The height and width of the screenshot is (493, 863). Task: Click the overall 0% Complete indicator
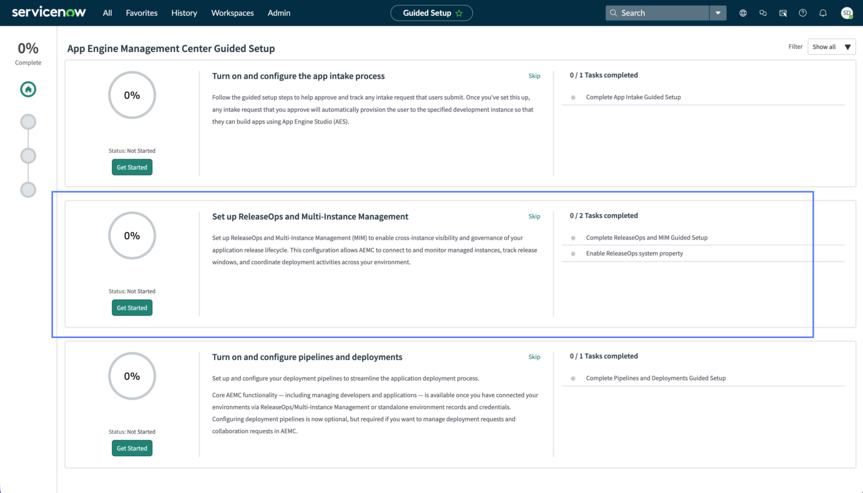28,53
